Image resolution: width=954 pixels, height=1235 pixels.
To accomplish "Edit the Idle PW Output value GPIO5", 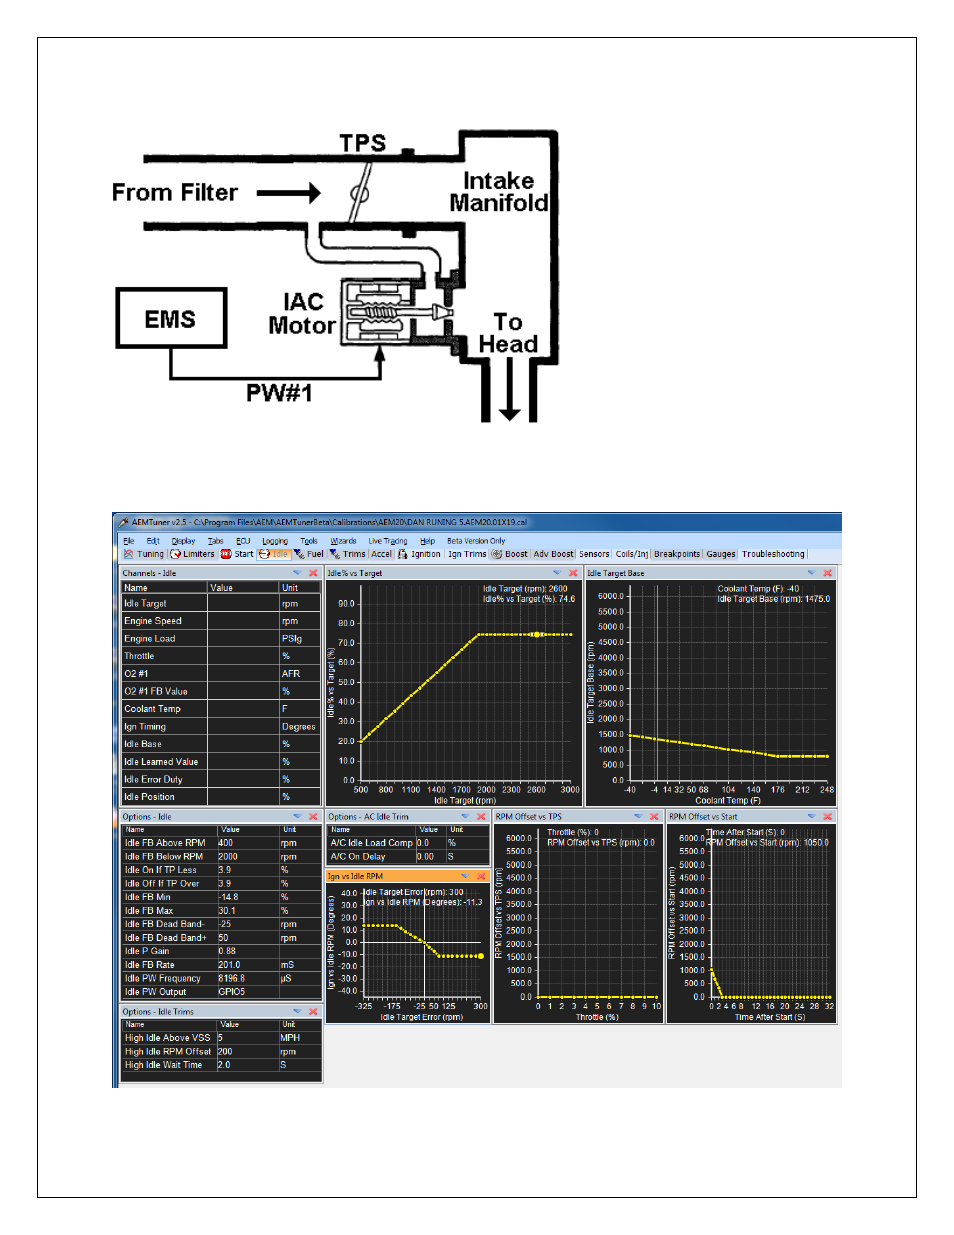I will (x=248, y=992).
